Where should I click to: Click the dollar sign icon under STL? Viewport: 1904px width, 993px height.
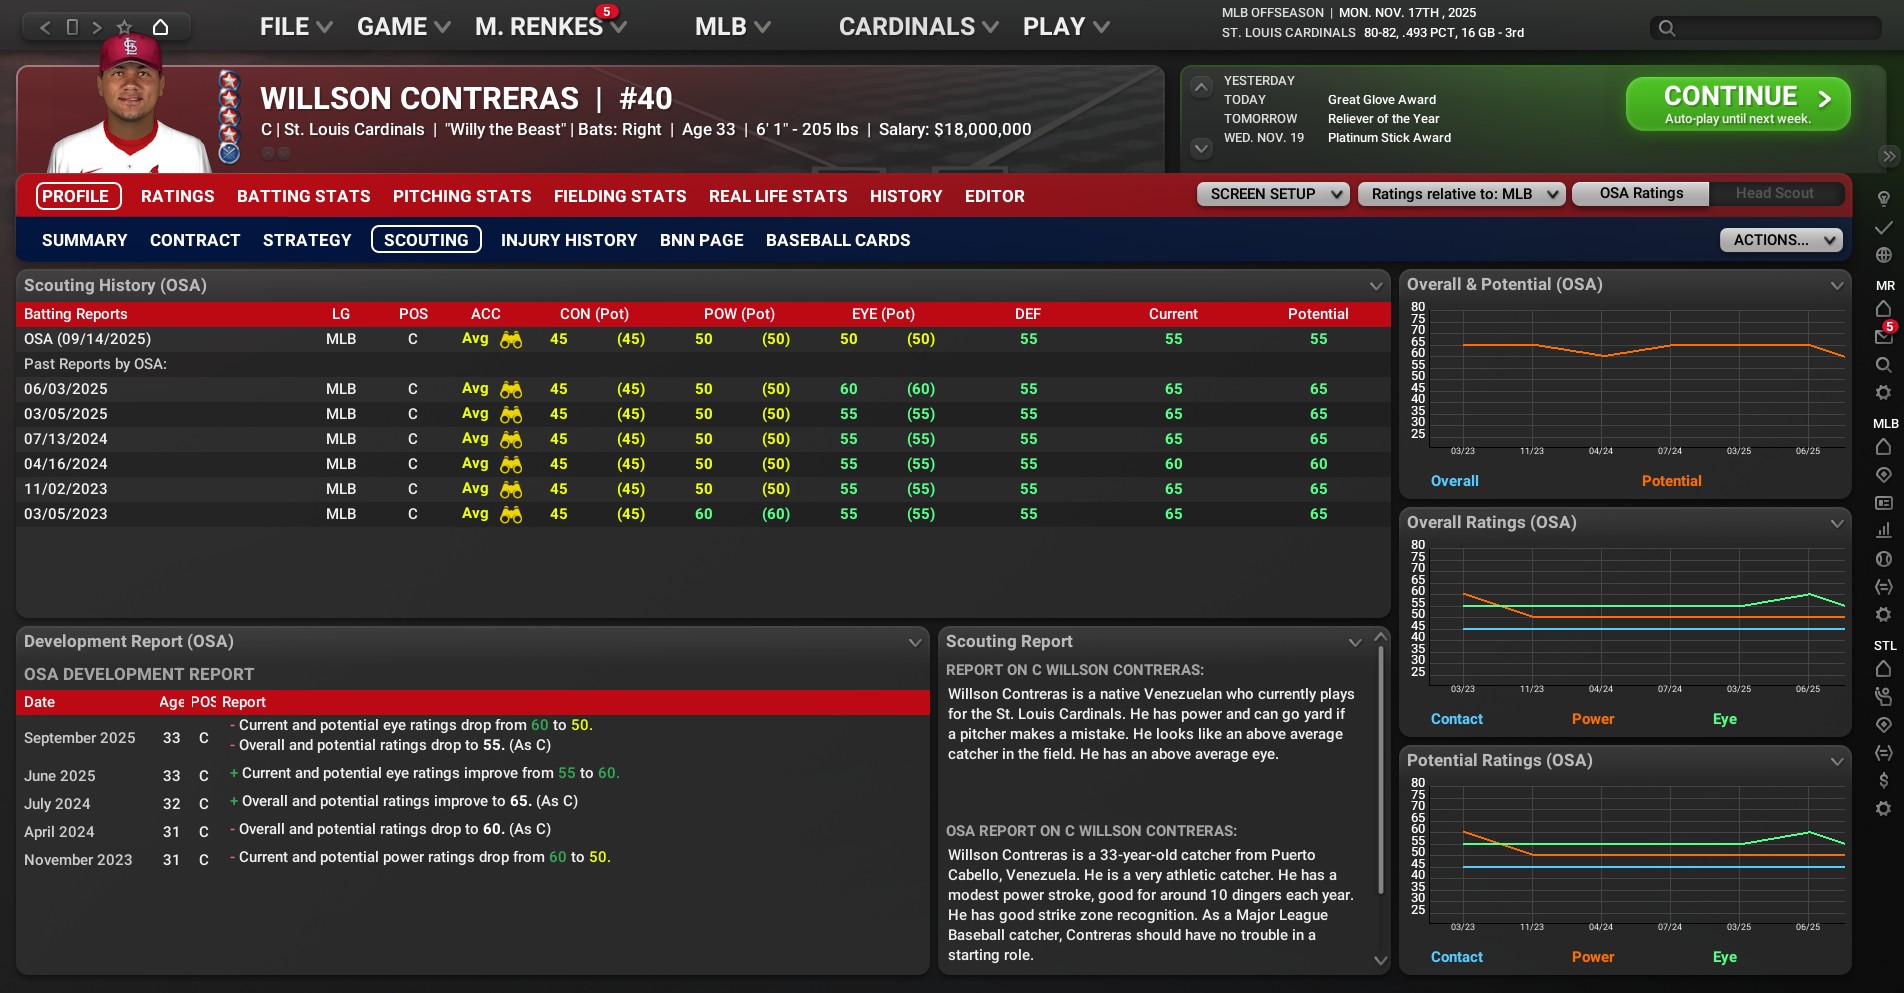[x=1883, y=780]
